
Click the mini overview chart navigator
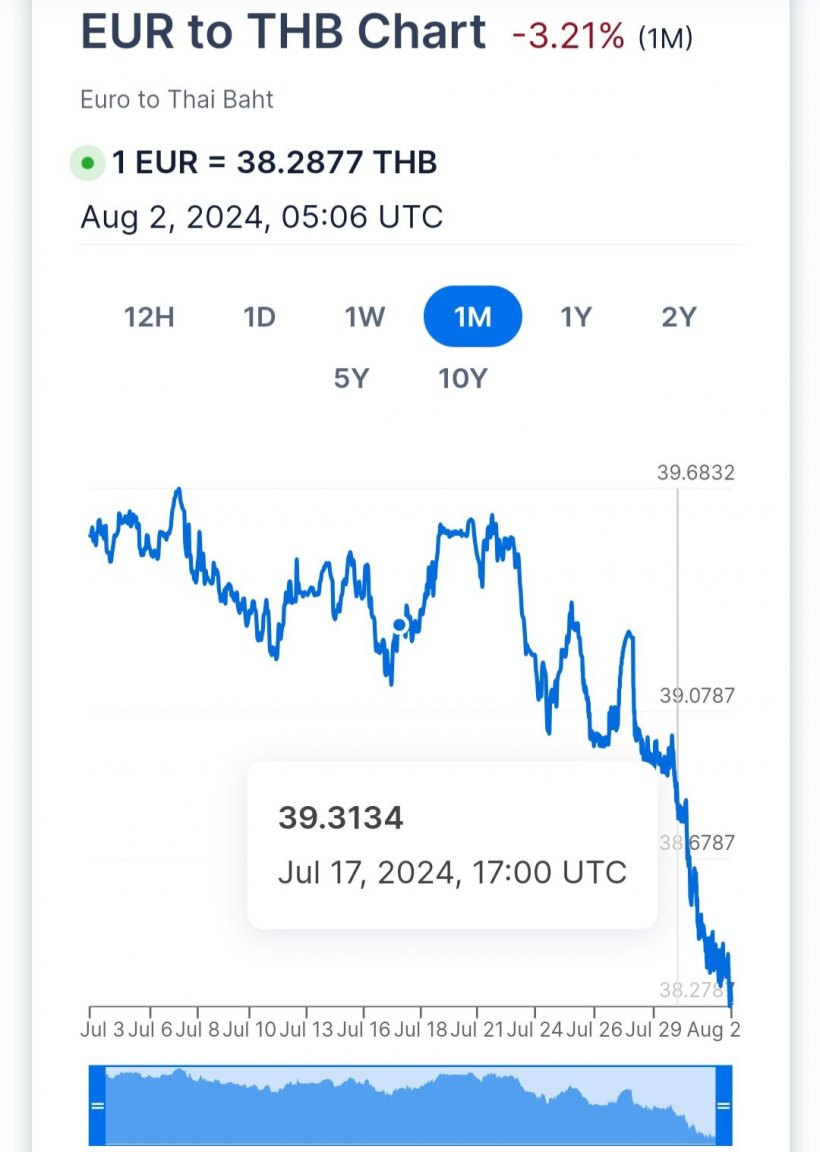410,1105
